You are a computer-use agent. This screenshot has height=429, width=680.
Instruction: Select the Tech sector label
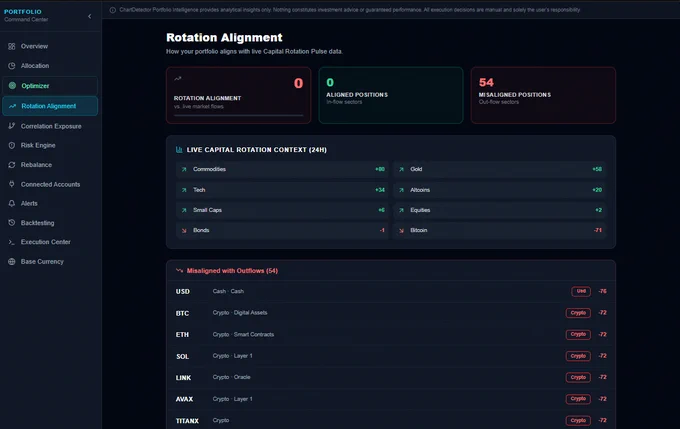pyautogui.click(x=199, y=190)
